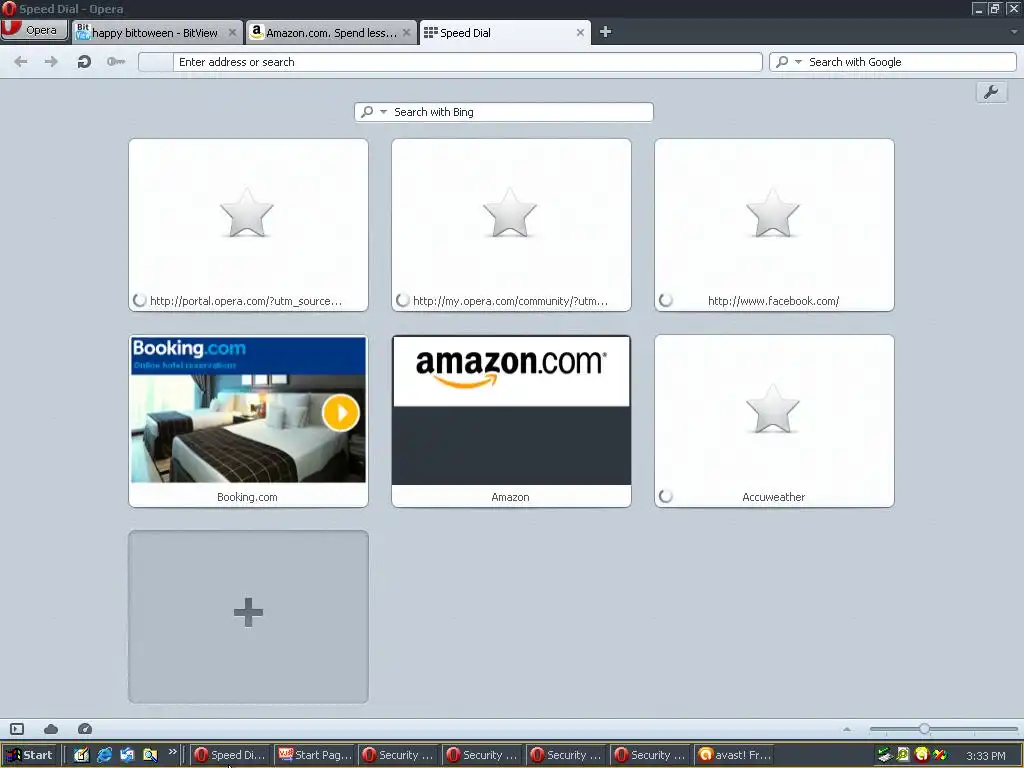Screen dimensions: 1024x768
Task: Open the Booking.com speed dial tile
Action: [248, 421]
